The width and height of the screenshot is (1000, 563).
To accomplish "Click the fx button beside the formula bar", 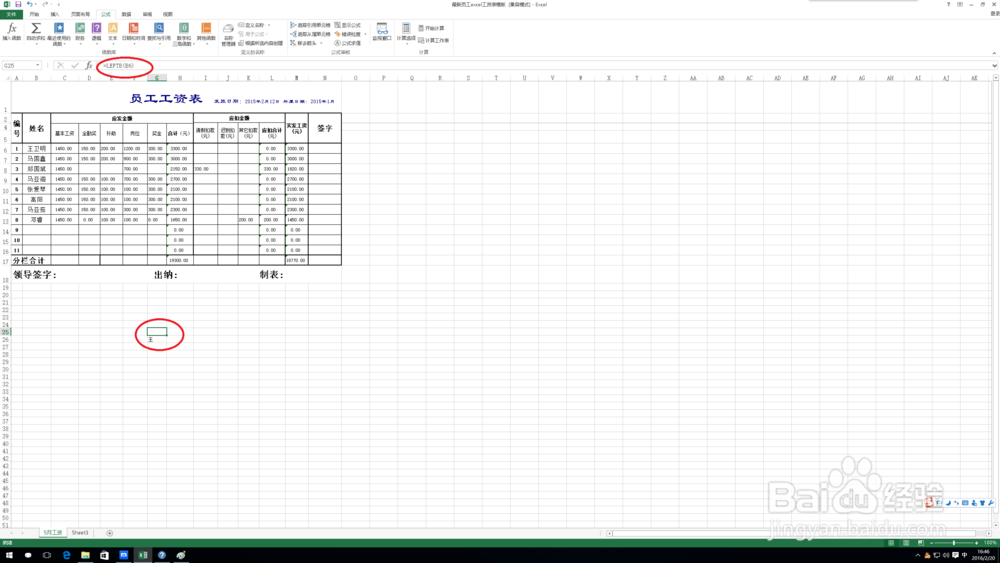I will click(x=89, y=65).
